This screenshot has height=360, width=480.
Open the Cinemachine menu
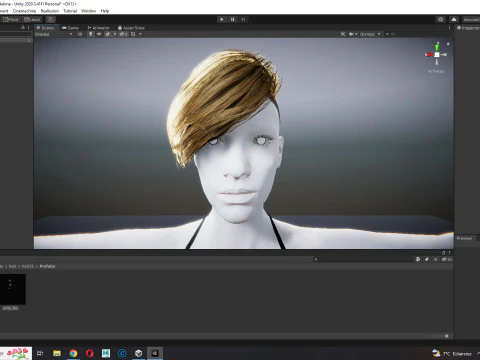[x=24, y=11]
